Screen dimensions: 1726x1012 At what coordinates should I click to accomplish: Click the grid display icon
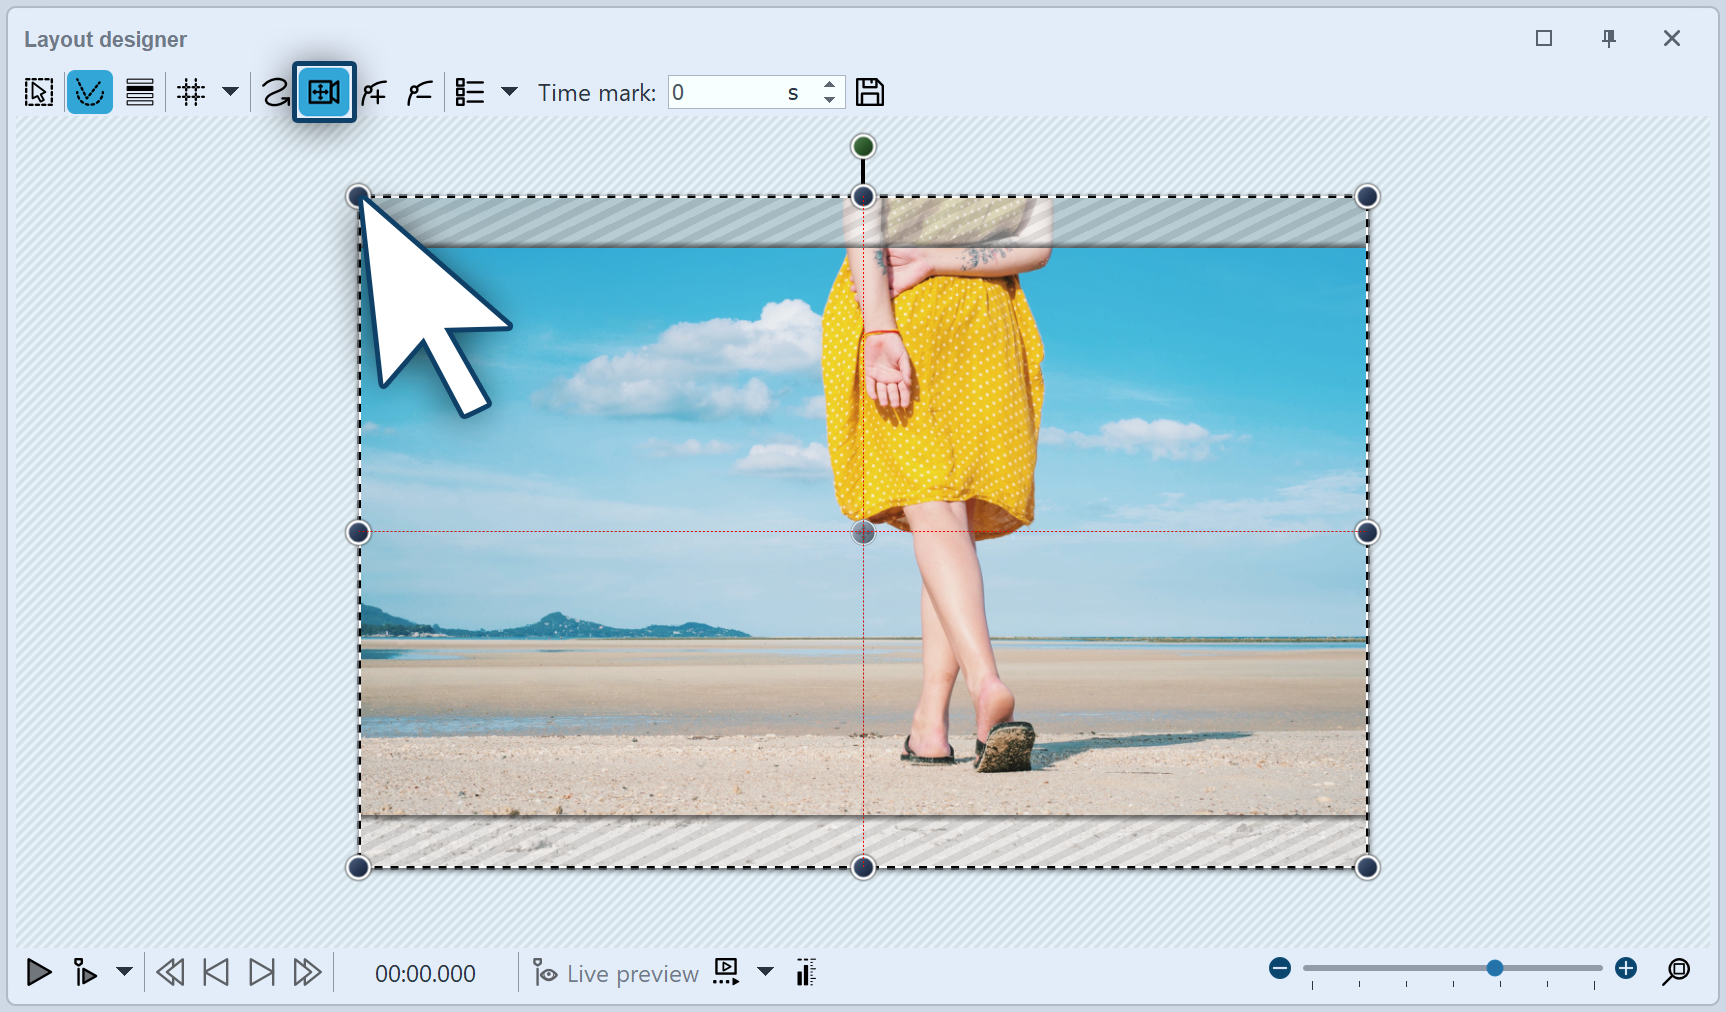click(190, 92)
